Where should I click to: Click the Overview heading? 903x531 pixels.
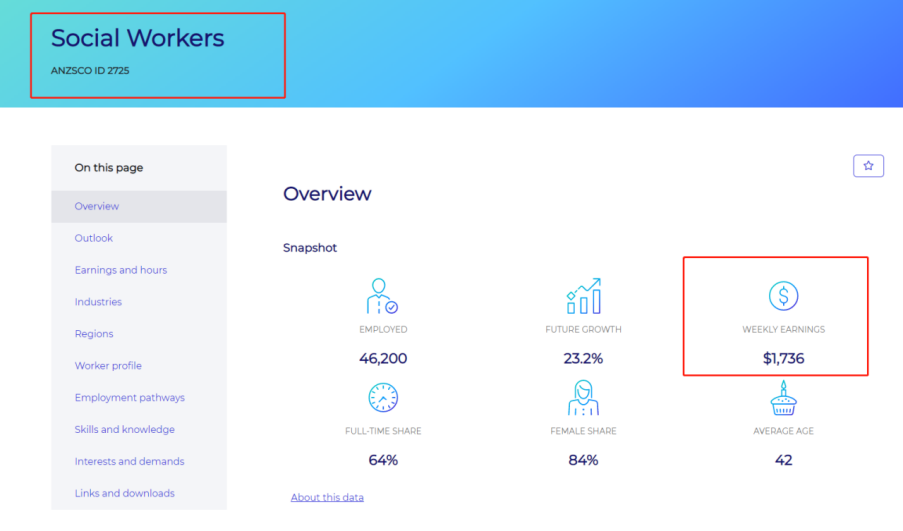tap(327, 194)
